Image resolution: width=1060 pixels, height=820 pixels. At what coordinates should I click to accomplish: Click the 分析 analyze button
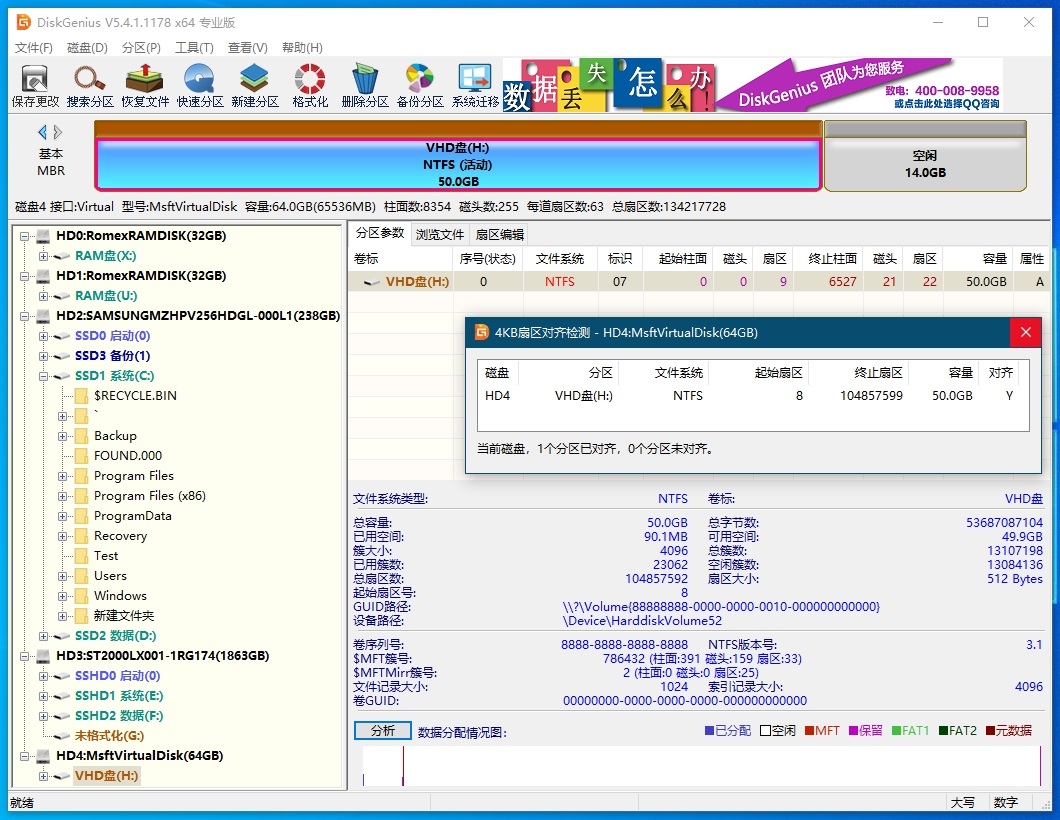coord(383,731)
